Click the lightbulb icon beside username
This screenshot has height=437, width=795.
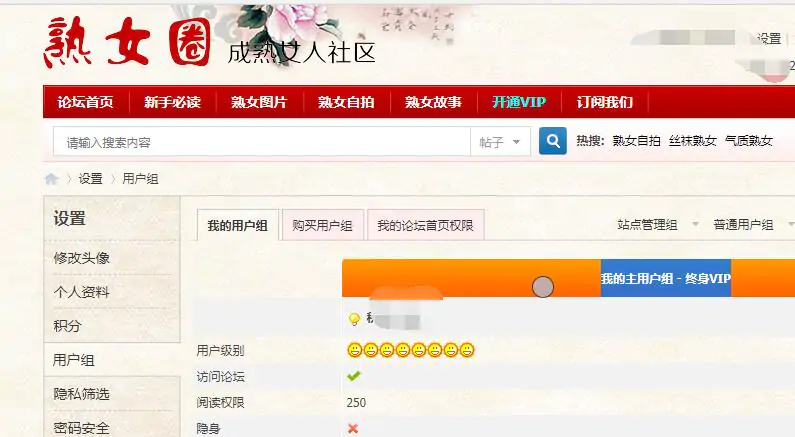click(x=354, y=318)
